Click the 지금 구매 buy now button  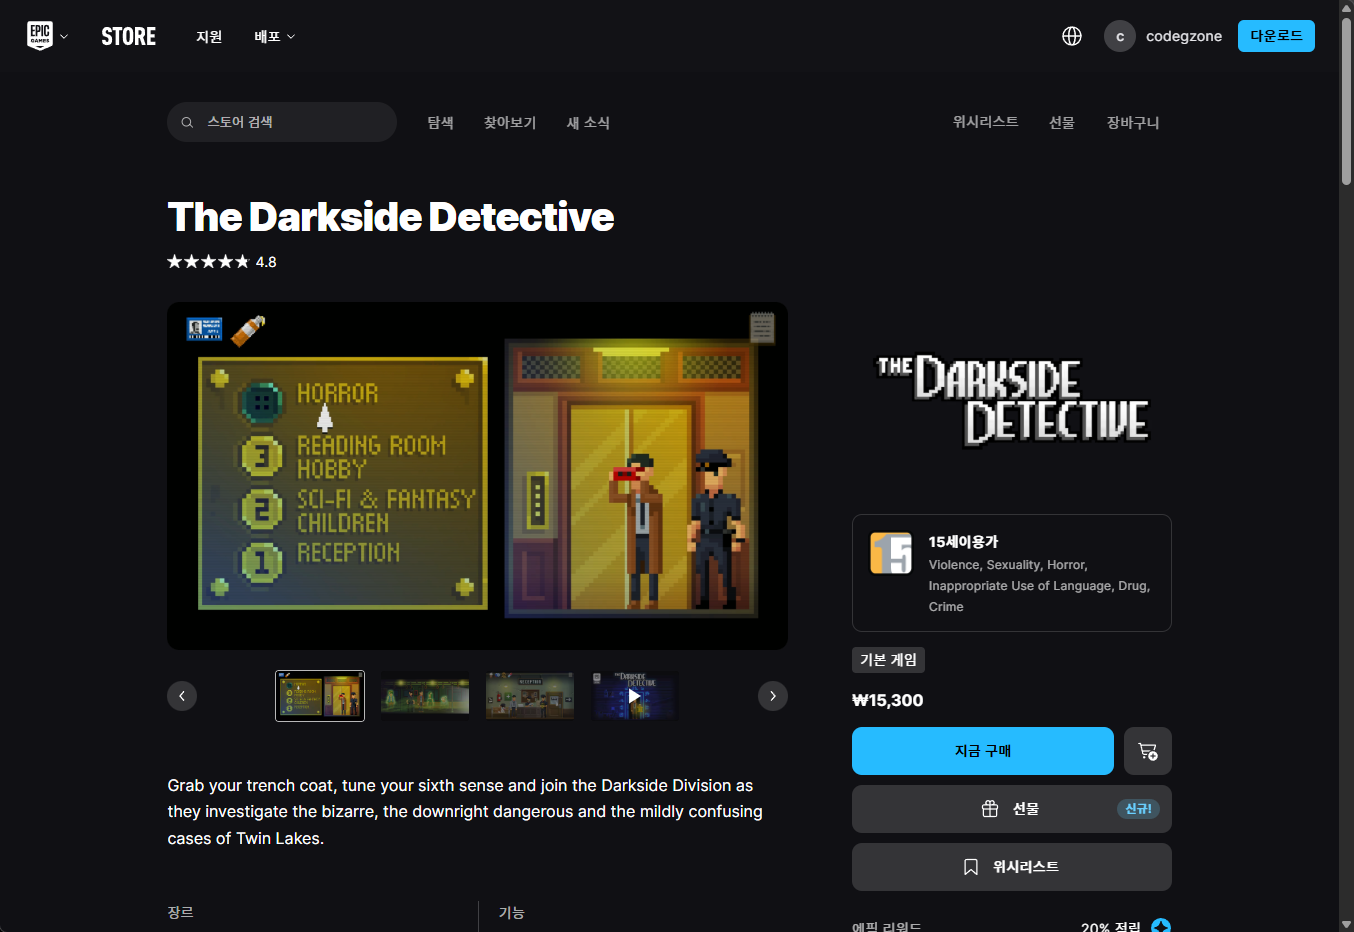click(983, 751)
